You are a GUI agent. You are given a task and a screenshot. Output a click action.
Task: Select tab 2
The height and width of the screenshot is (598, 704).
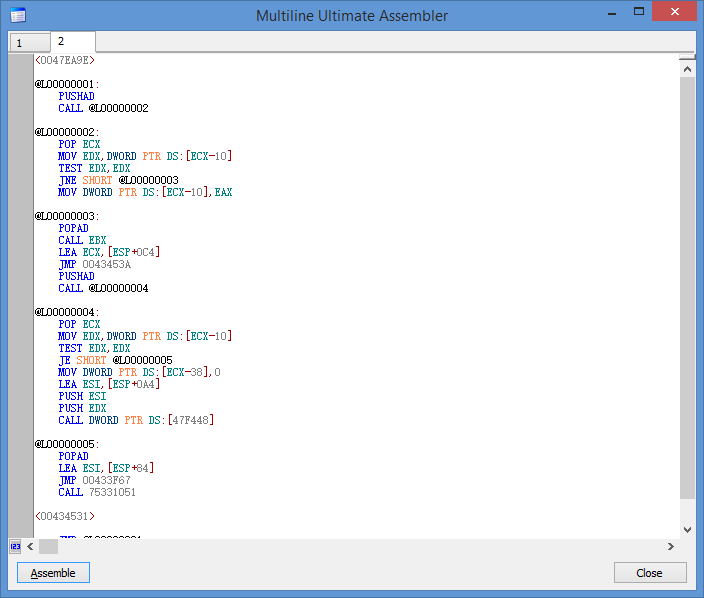pyautogui.click(x=73, y=42)
